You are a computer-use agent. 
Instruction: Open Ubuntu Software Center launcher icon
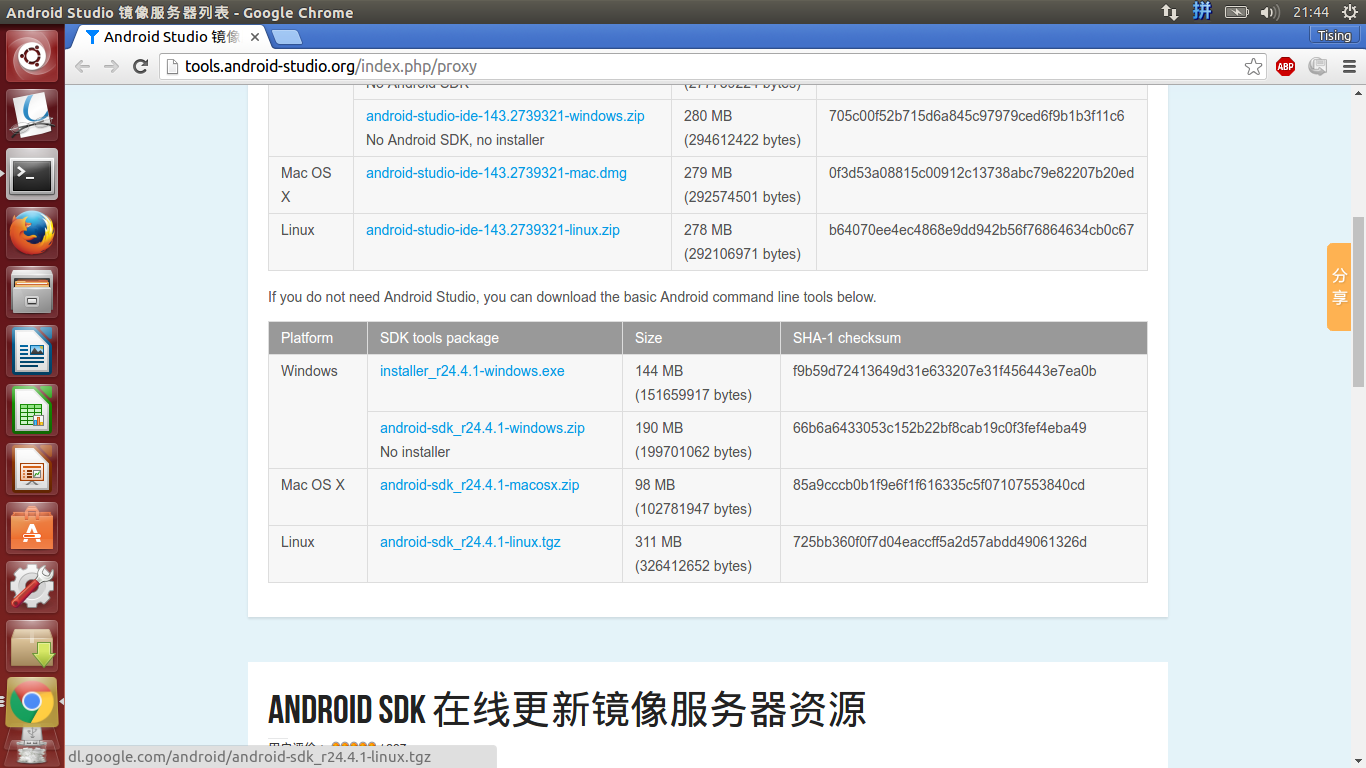[33, 528]
